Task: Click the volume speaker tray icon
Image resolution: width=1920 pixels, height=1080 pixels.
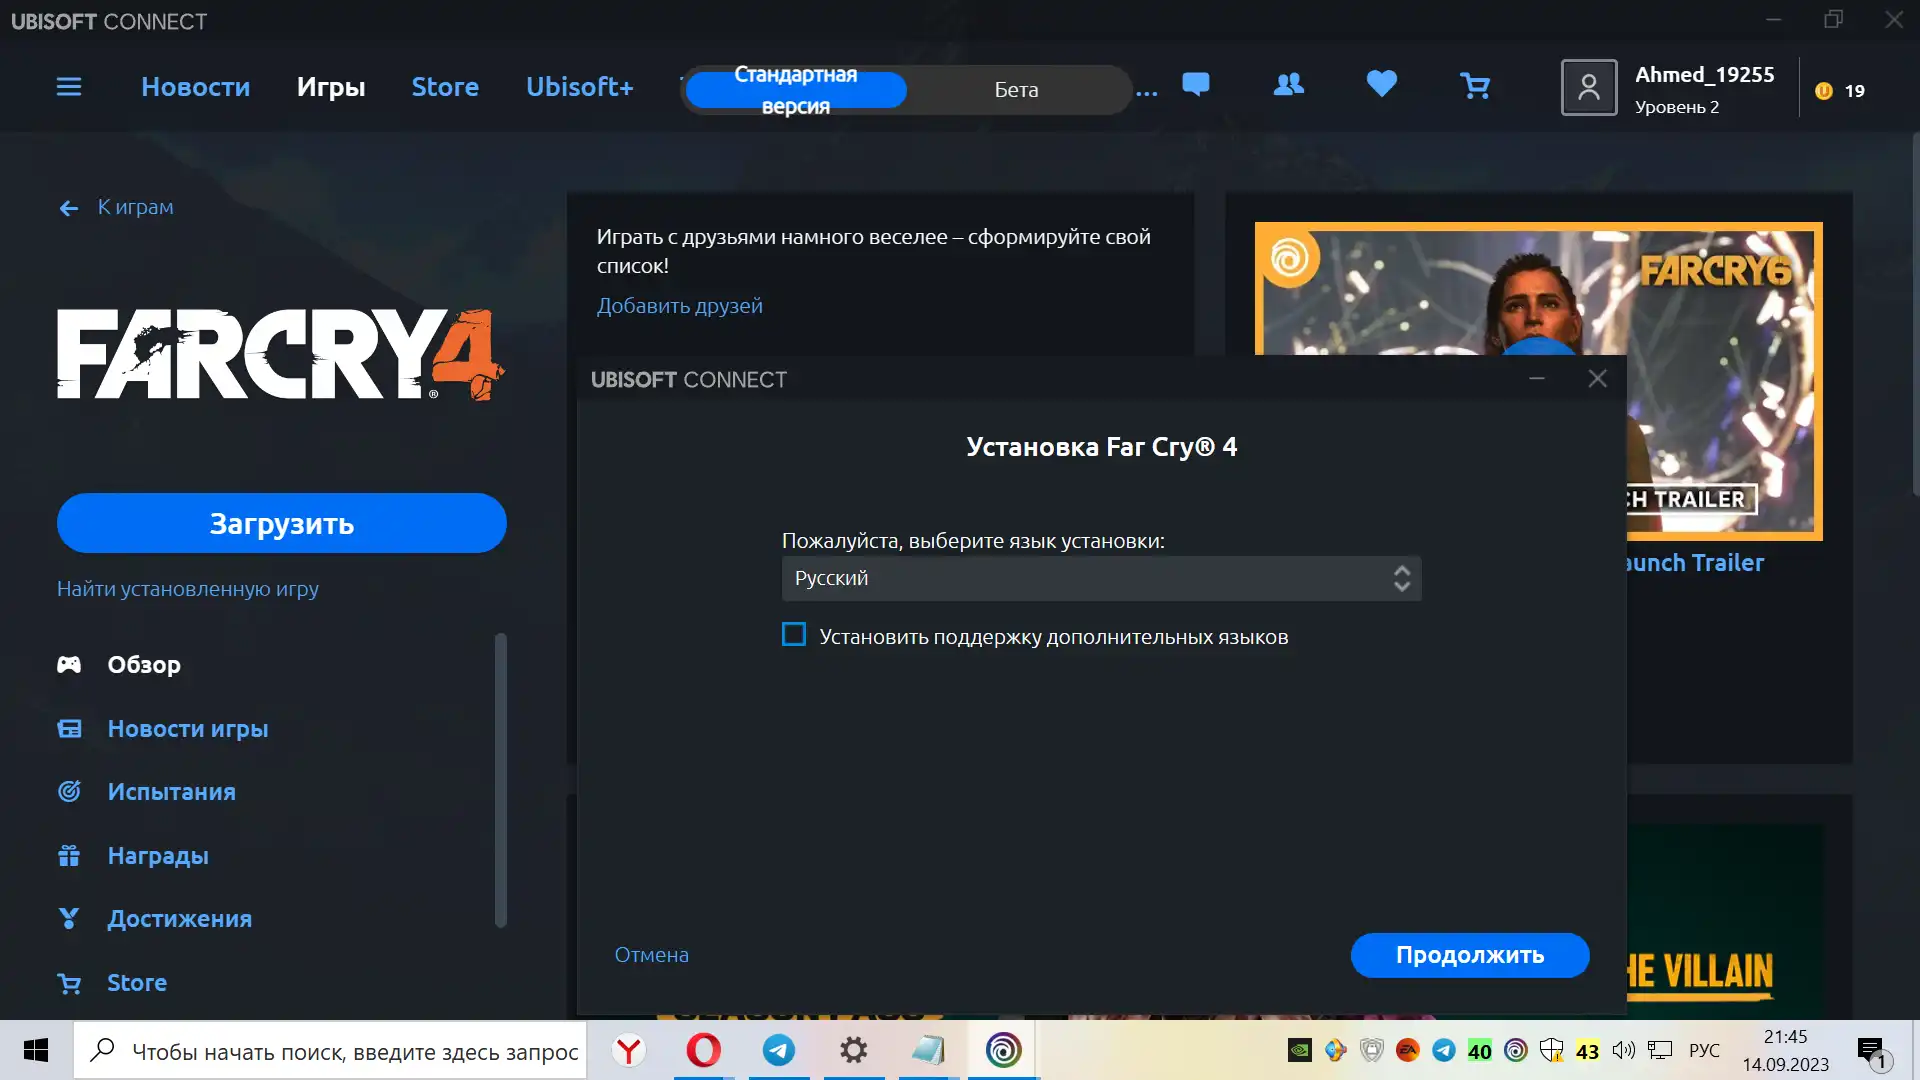Action: click(1624, 1050)
